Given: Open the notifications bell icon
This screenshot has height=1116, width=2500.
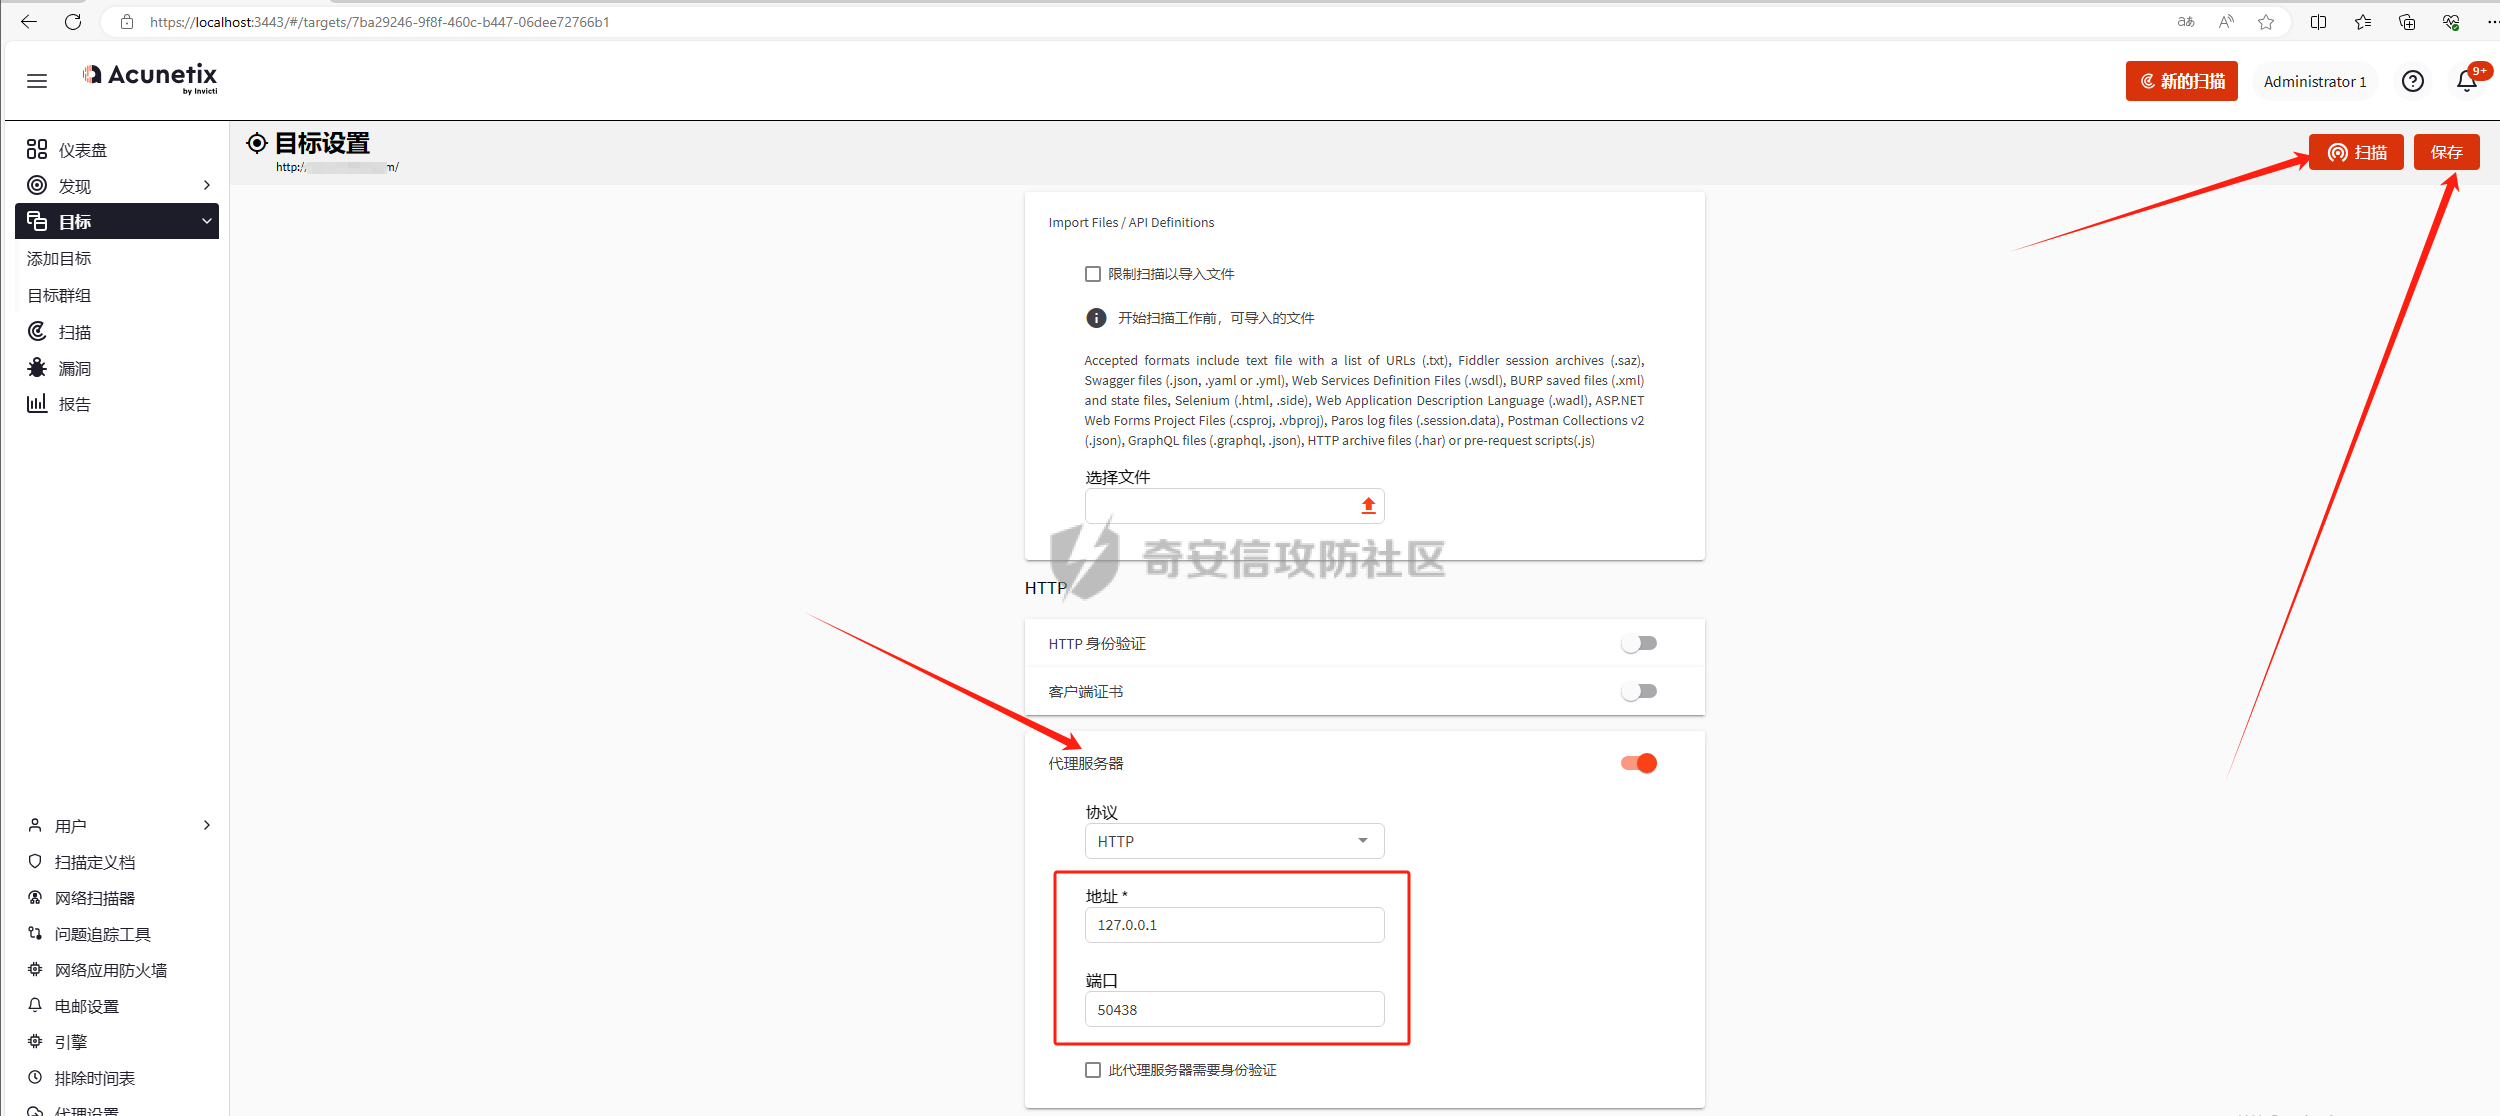Looking at the screenshot, I should pos(2466,81).
